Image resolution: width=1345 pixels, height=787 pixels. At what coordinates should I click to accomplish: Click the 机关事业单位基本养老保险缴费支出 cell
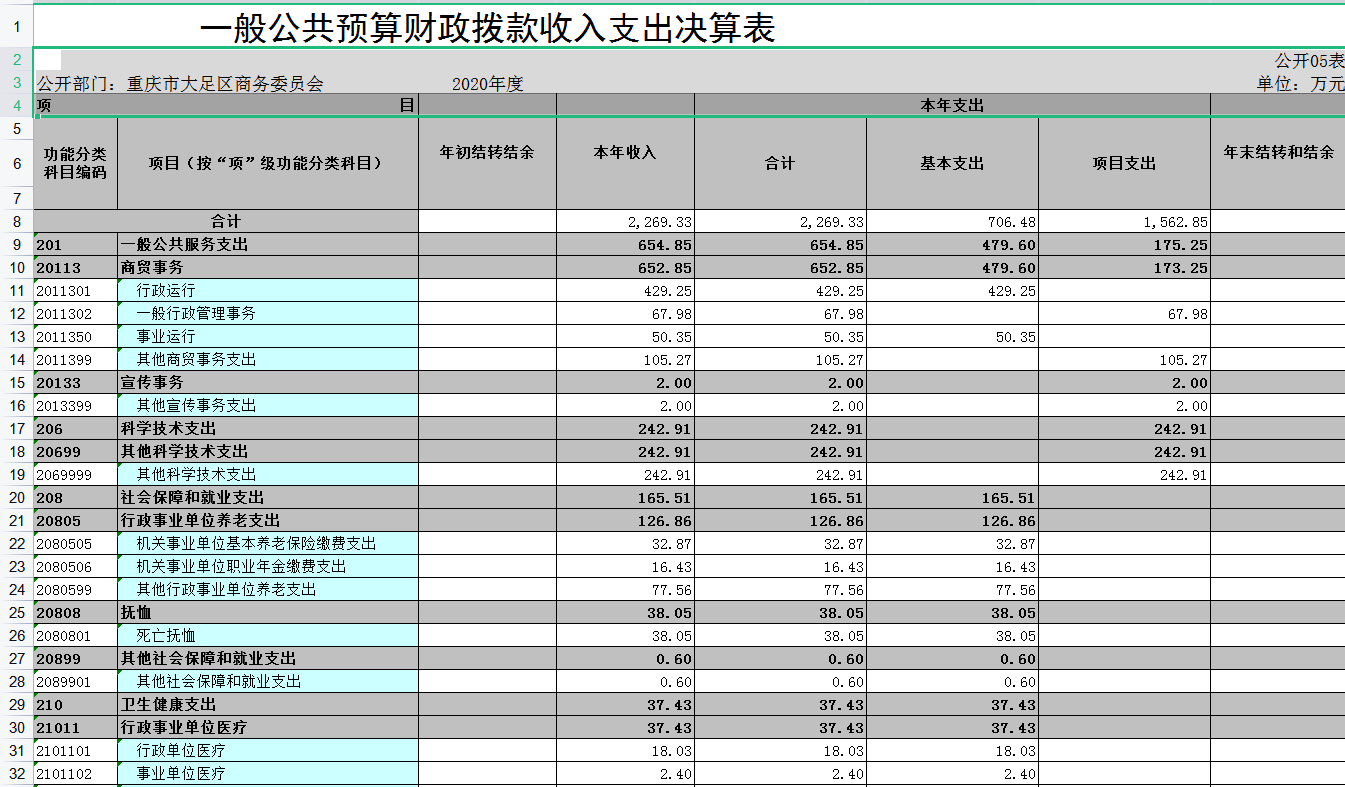tap(267, 543)
